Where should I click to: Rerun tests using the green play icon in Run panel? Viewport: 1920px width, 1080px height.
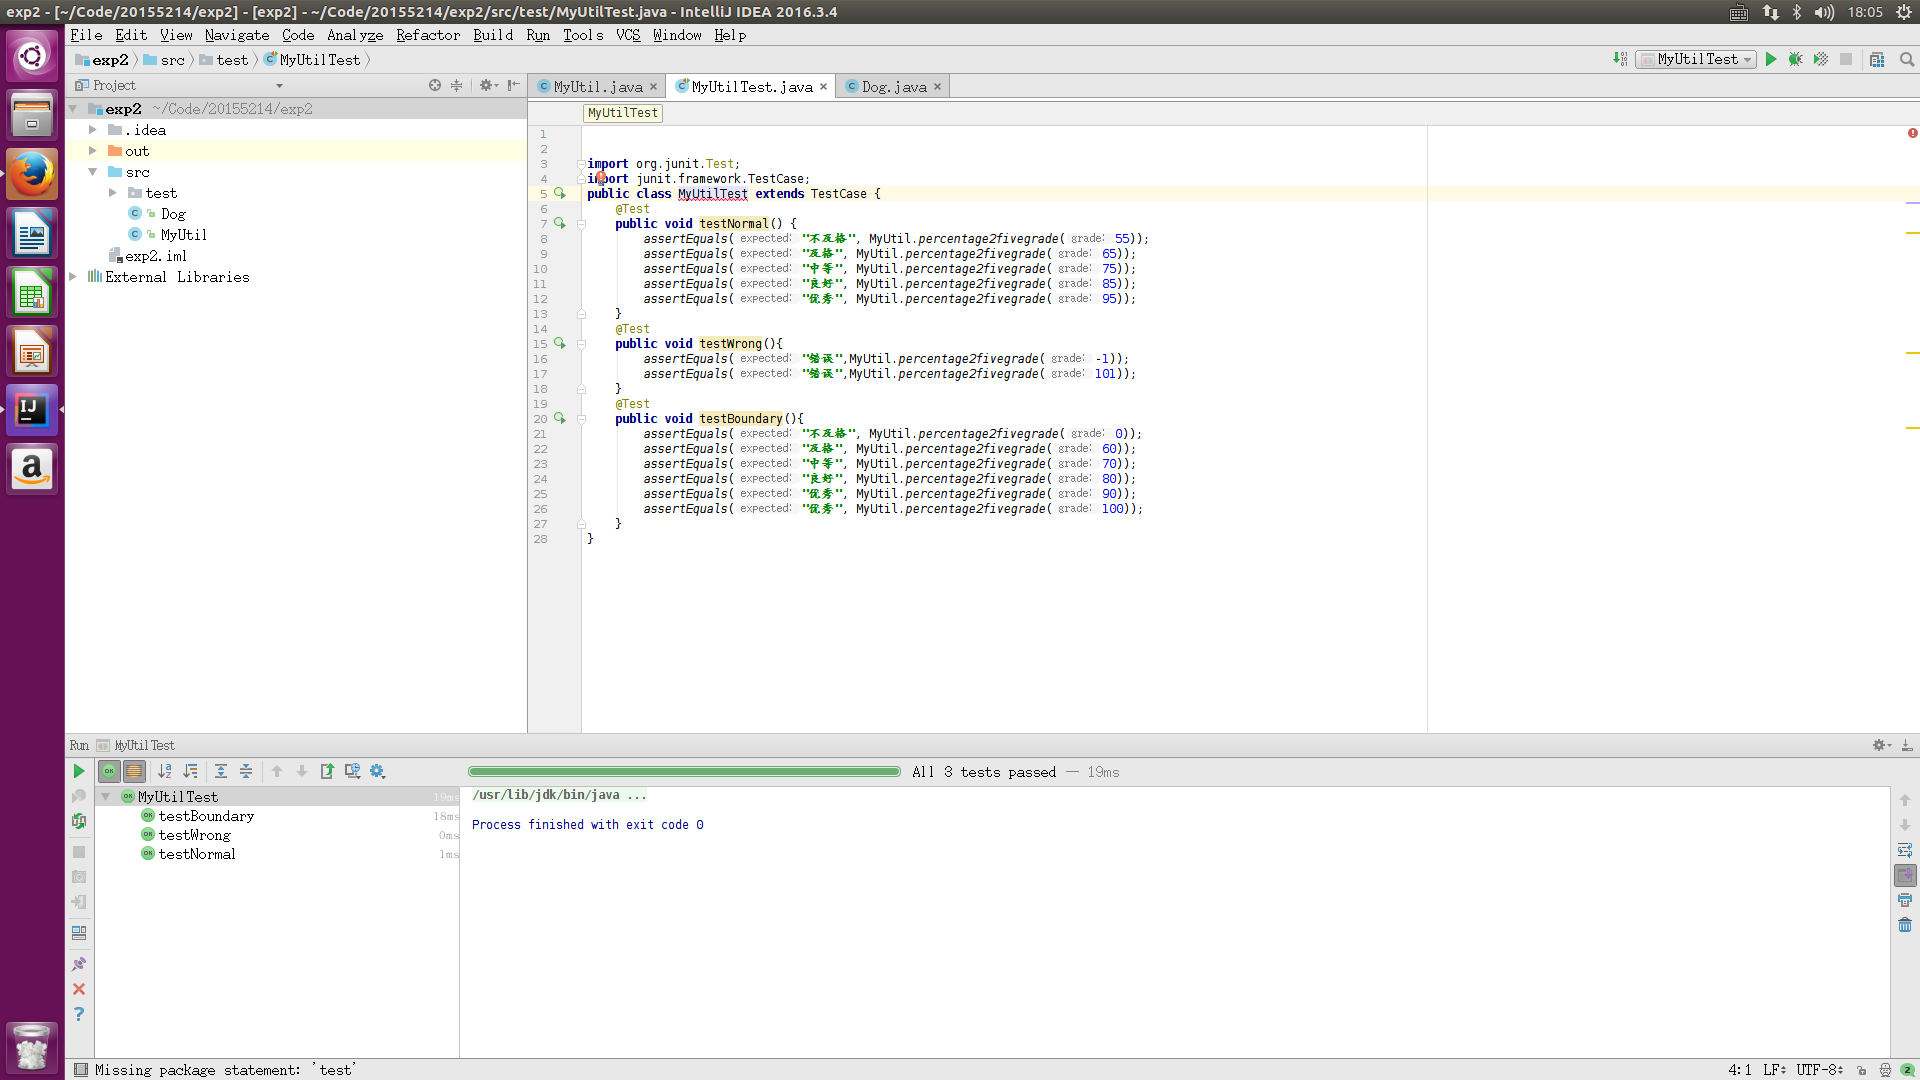click(x=79, y=771)
